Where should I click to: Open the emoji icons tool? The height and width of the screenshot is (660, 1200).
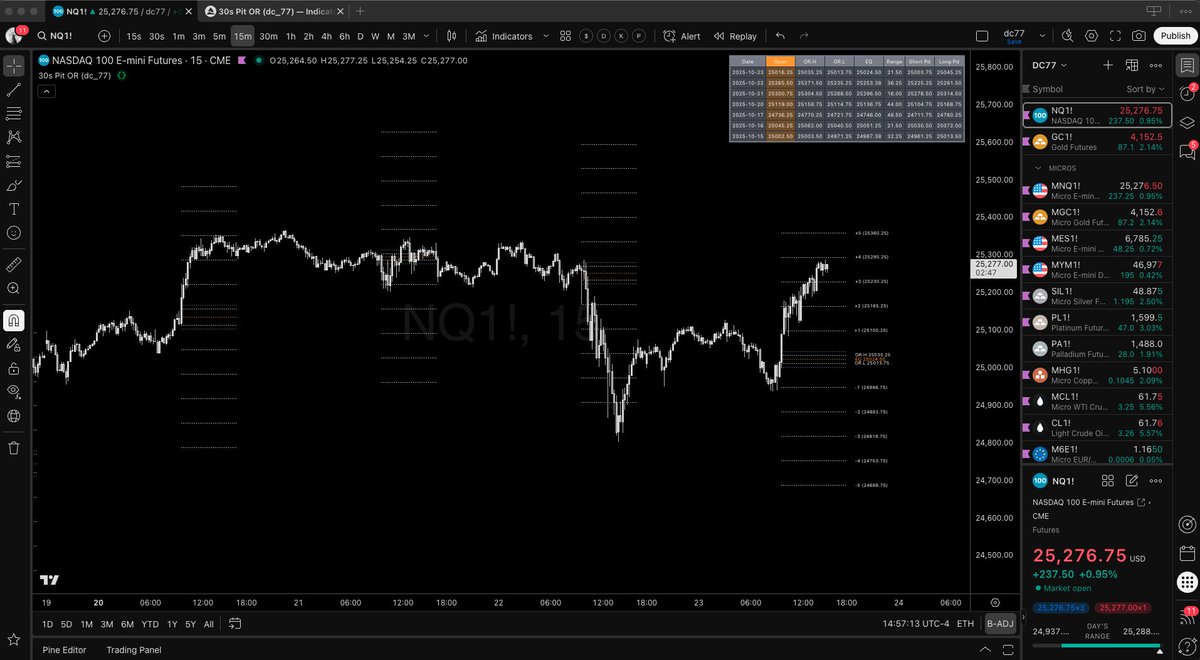point(14,233)
